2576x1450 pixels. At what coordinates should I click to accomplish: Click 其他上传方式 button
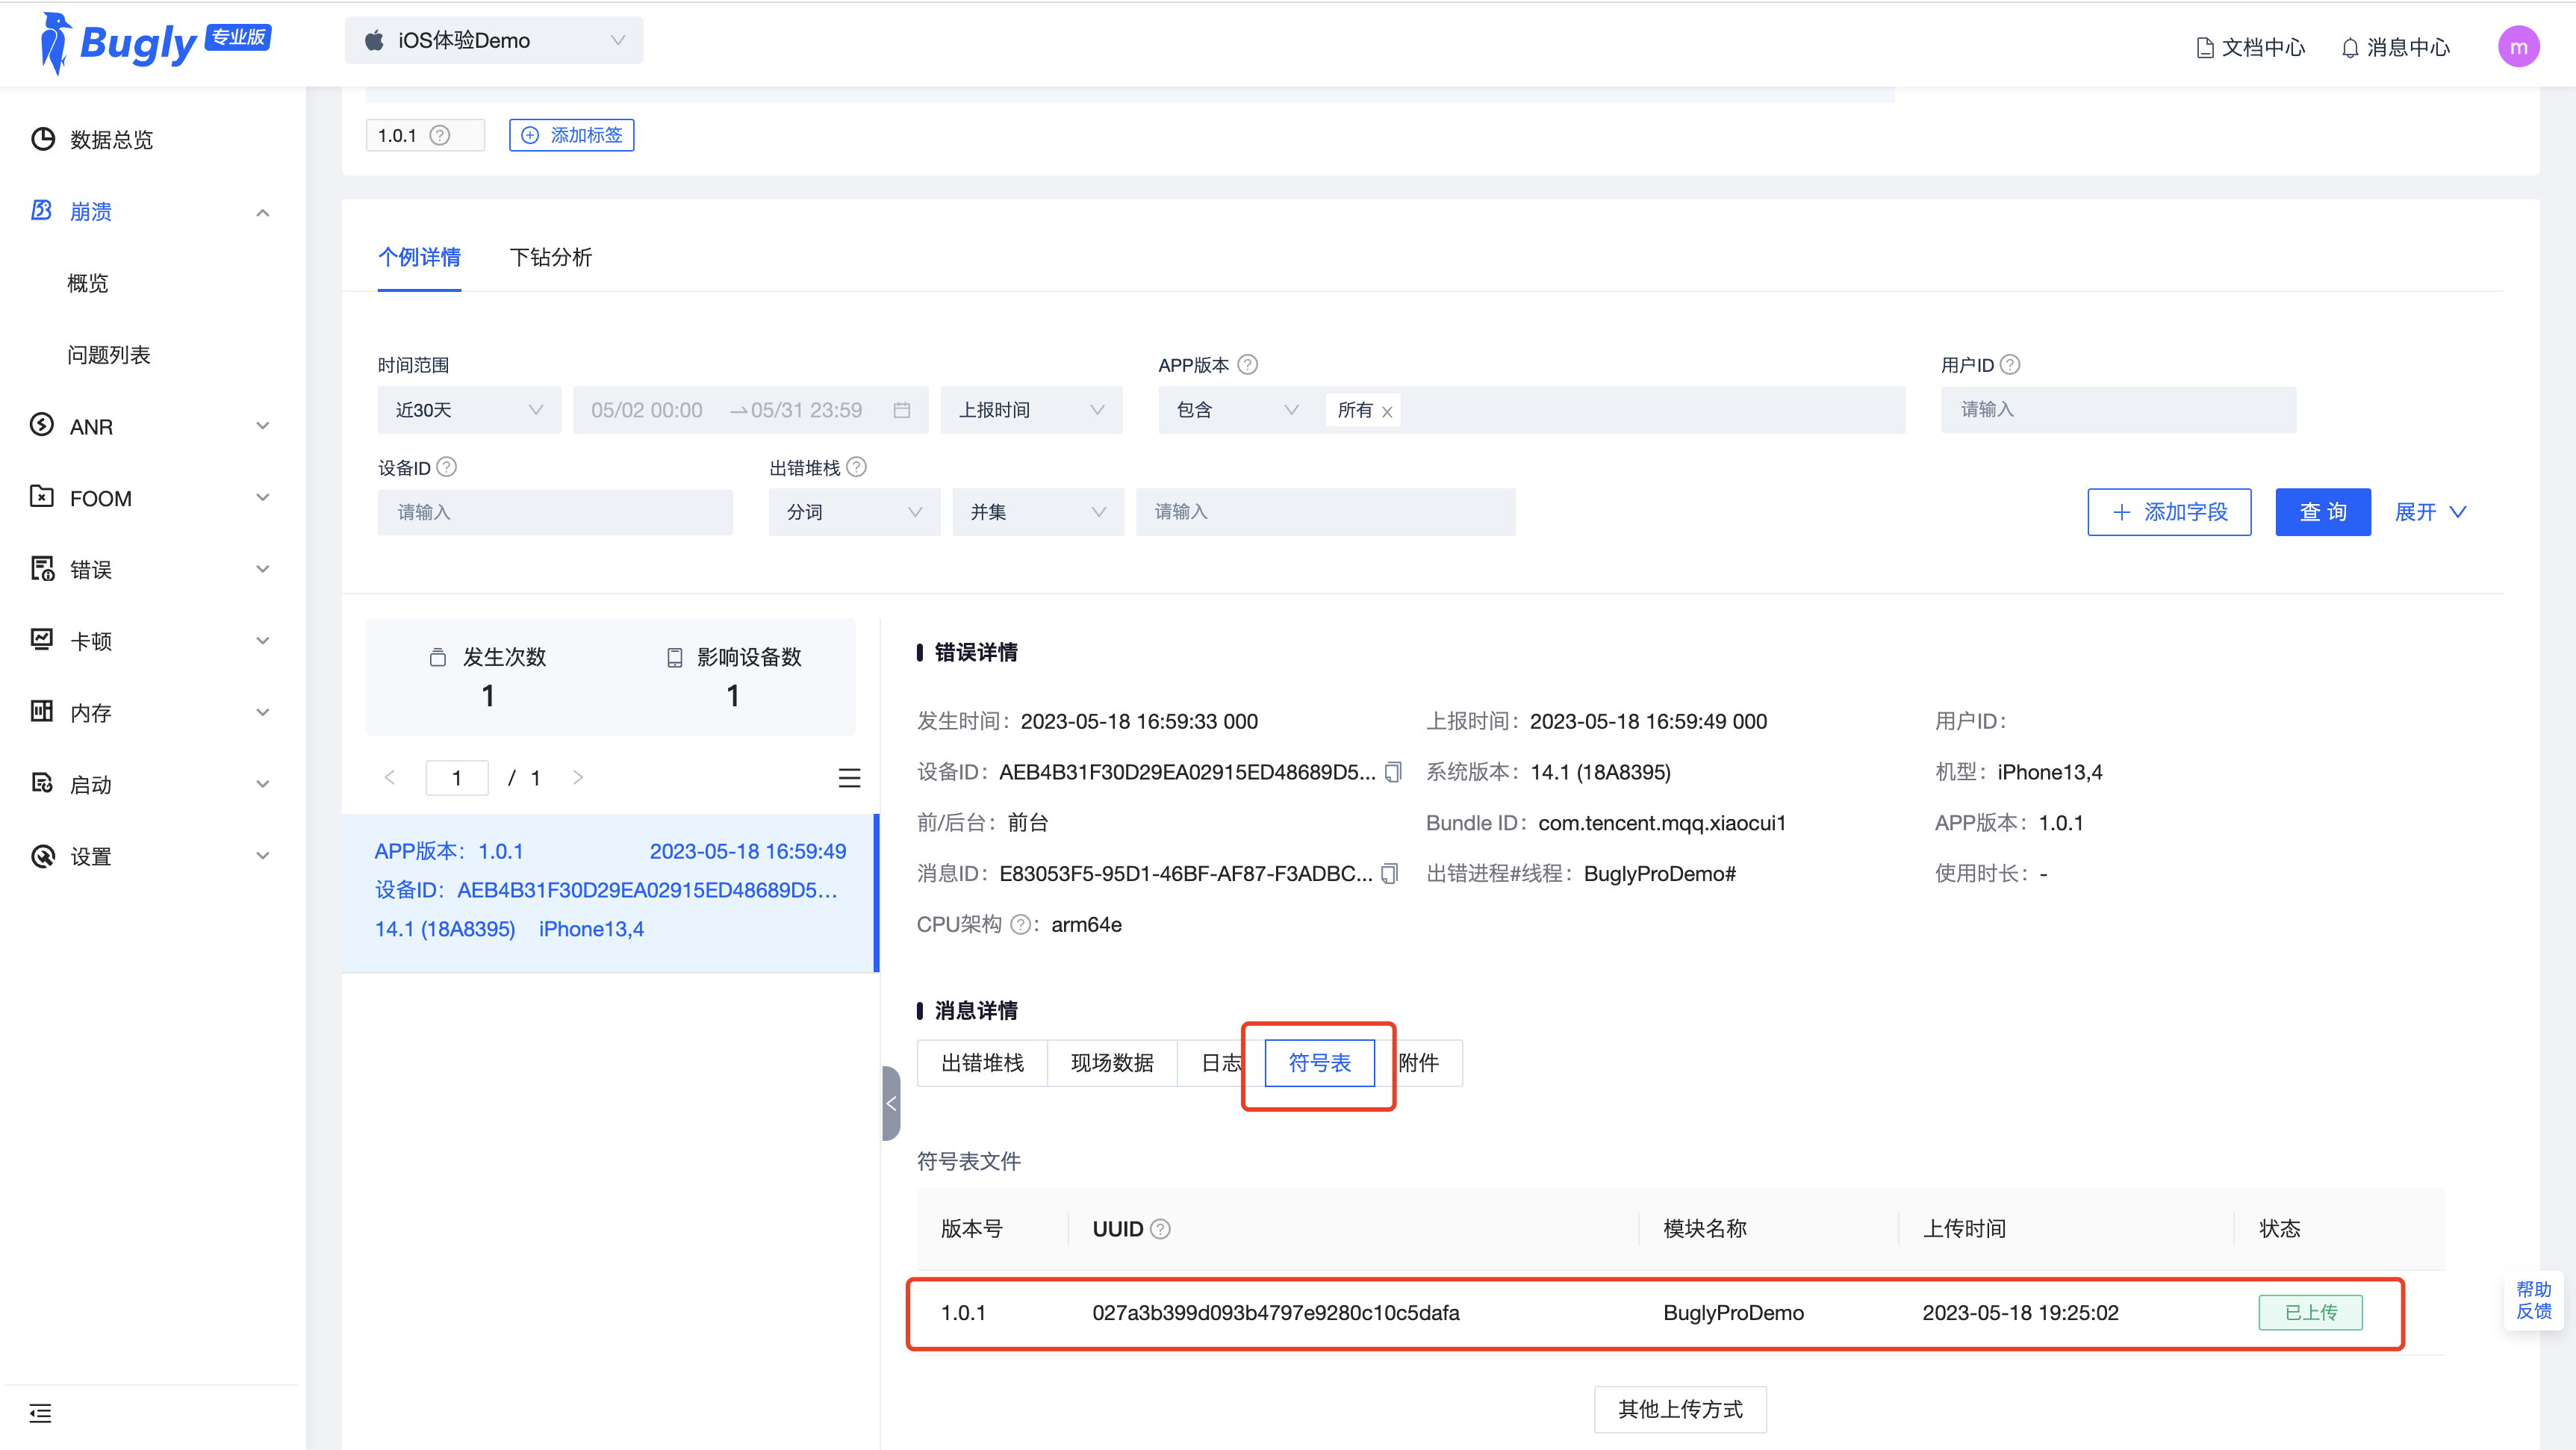1680,1410
